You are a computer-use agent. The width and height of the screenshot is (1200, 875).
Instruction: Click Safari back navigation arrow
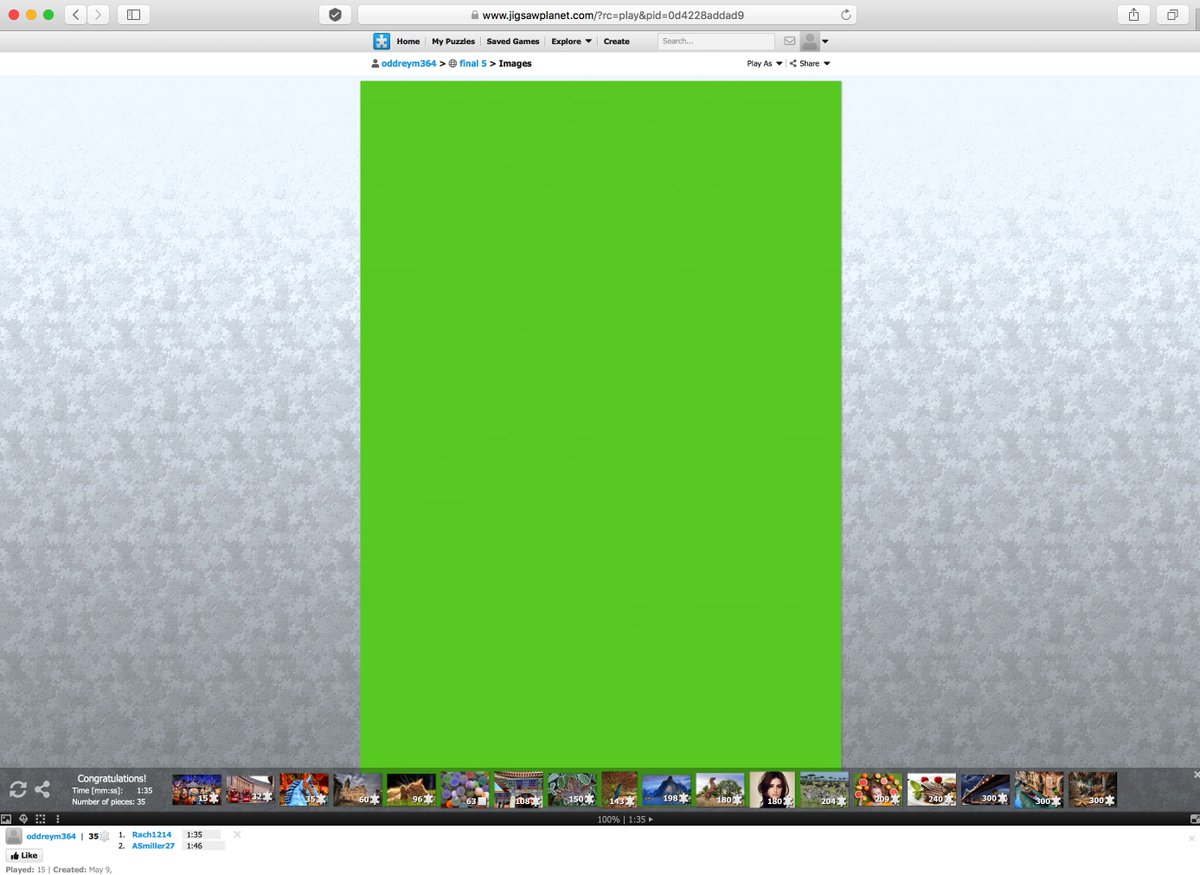76,15
